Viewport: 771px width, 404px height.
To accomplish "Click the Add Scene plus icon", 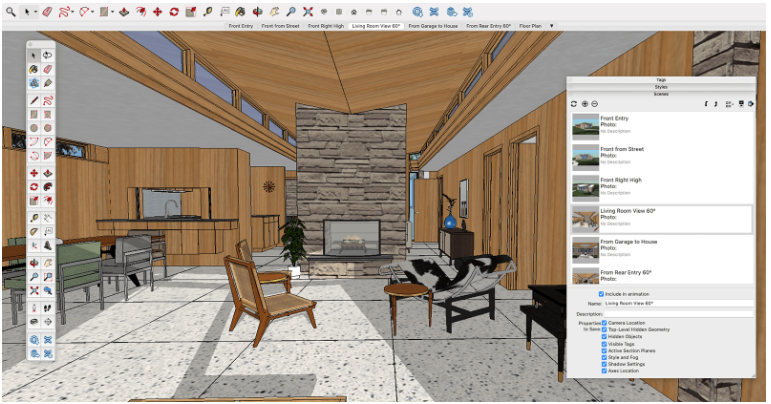I will (584, 103).
